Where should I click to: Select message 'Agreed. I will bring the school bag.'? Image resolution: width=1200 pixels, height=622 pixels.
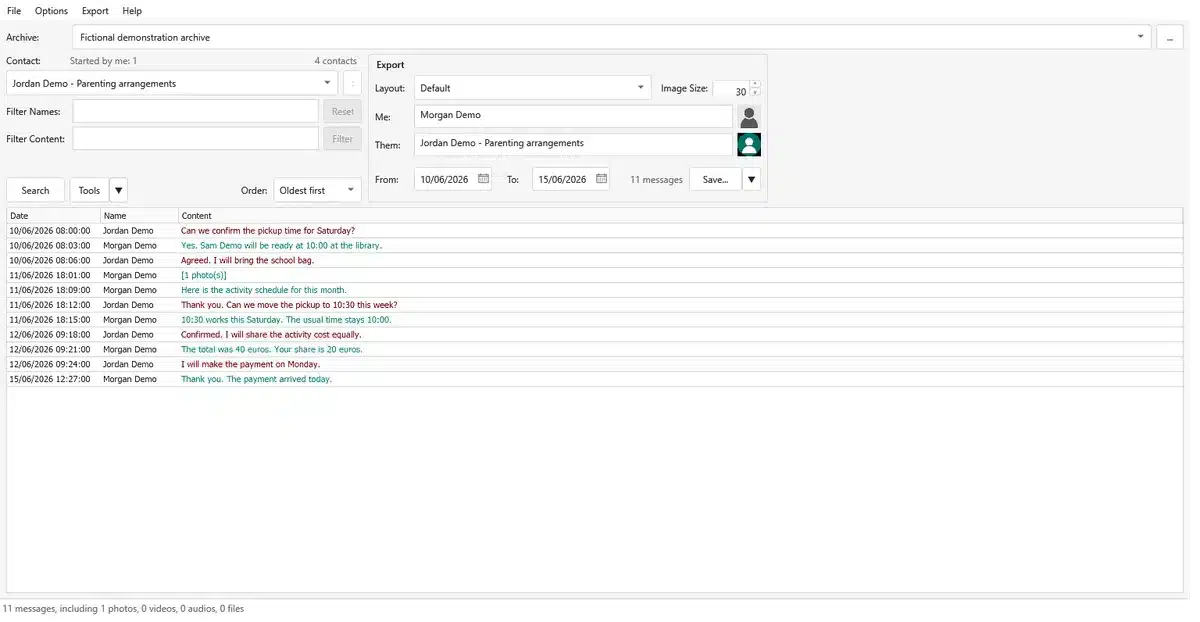tap(594, 260)
